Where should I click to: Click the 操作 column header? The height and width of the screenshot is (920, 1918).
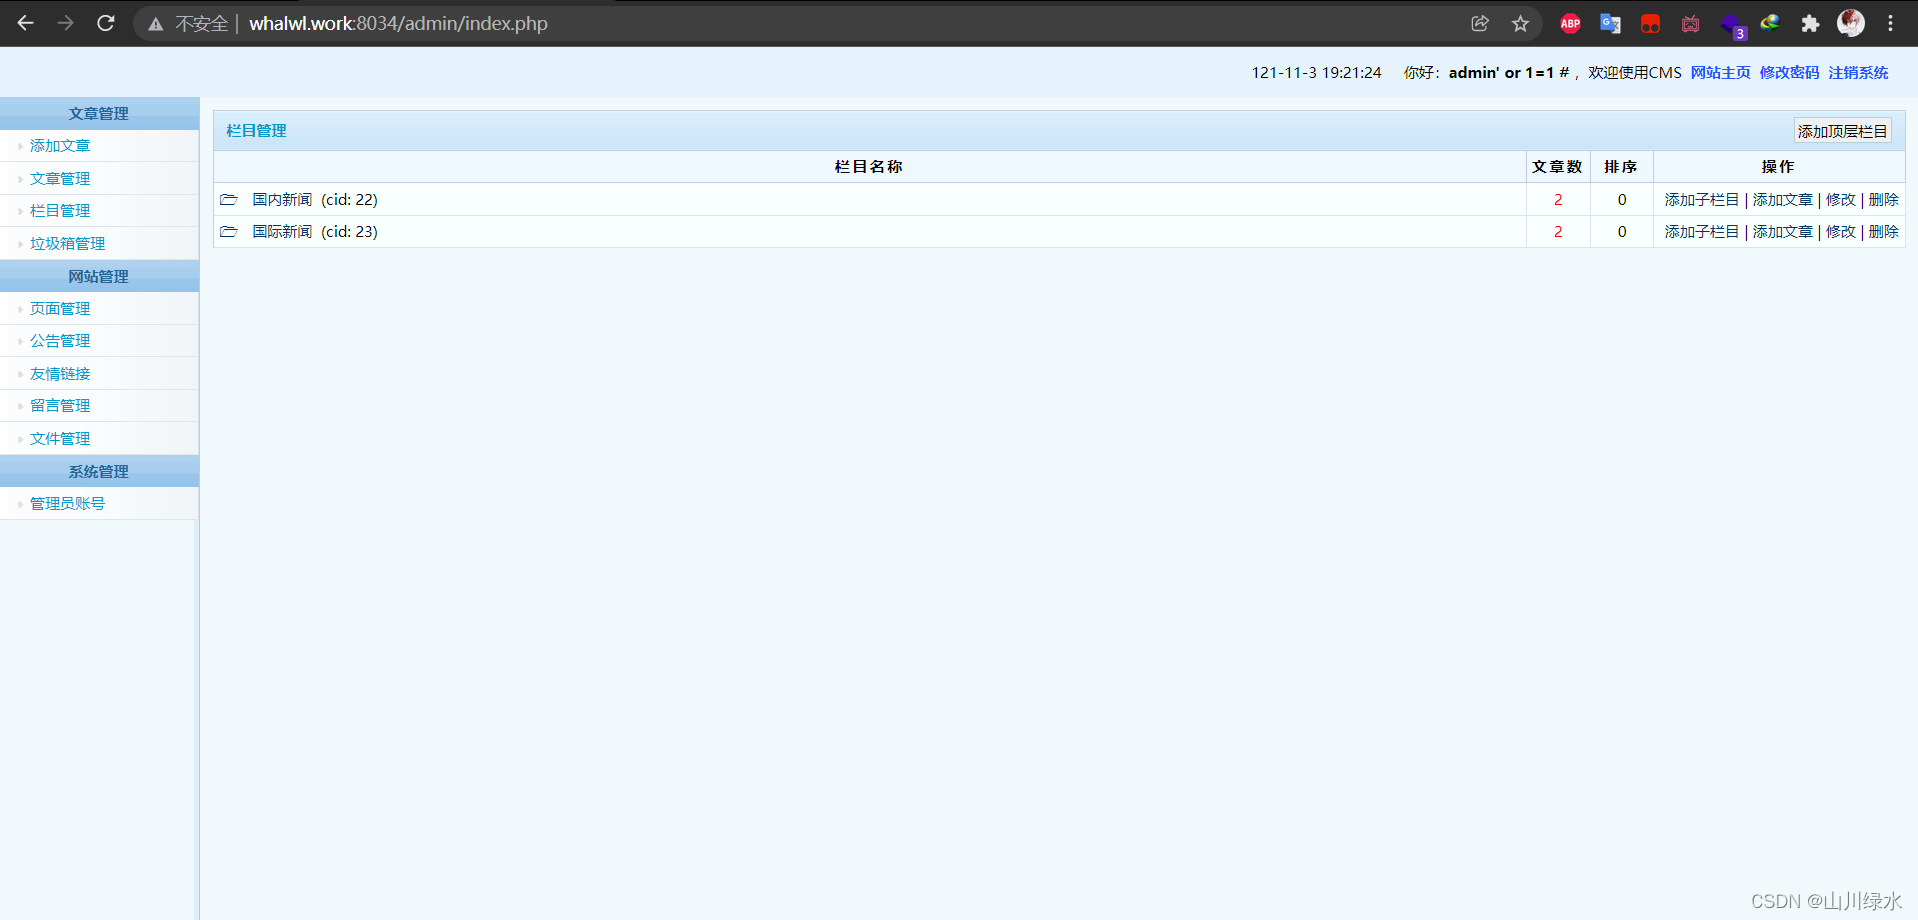pos(1778,166)
